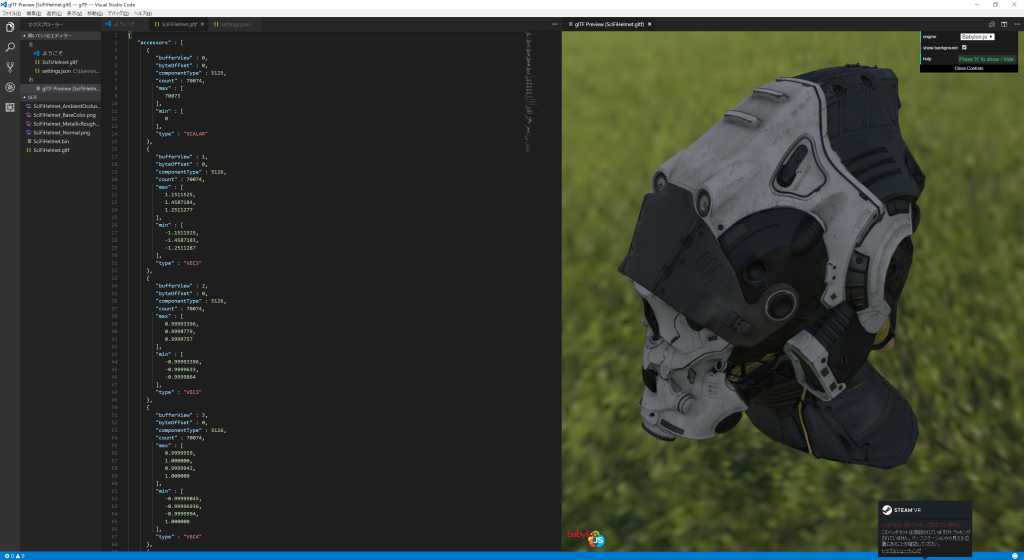Screen dimensions: 1024x560
Task: Toggle the show background checkbox
Action: 964,48
